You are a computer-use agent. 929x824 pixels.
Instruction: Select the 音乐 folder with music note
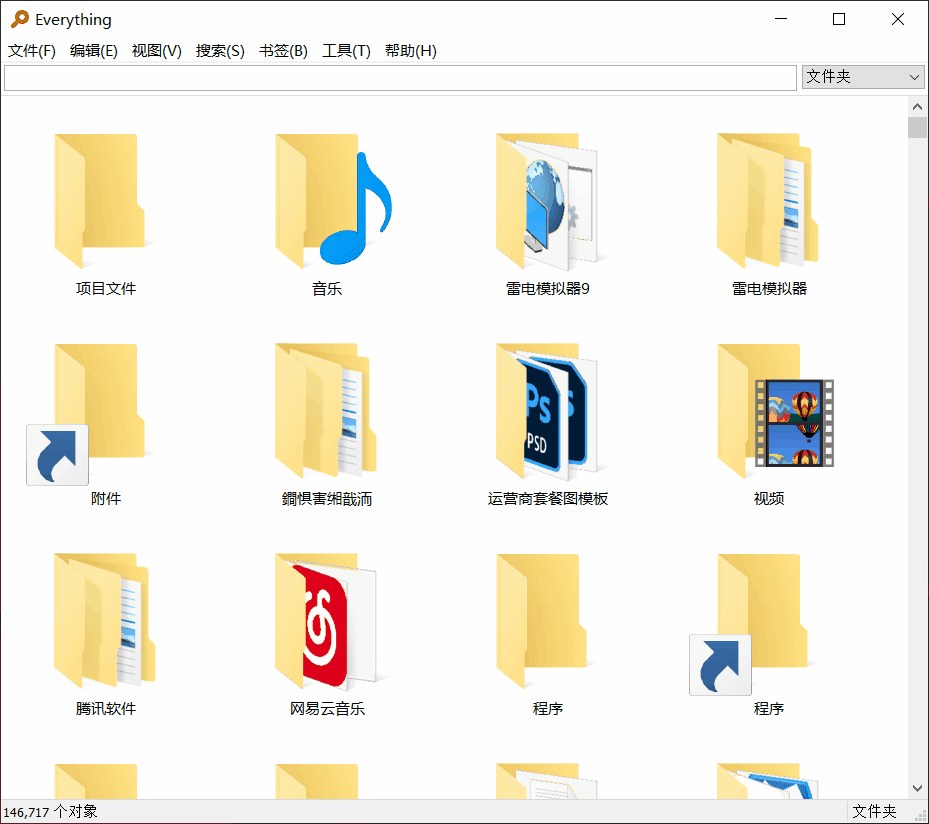[x=334, y=200]
